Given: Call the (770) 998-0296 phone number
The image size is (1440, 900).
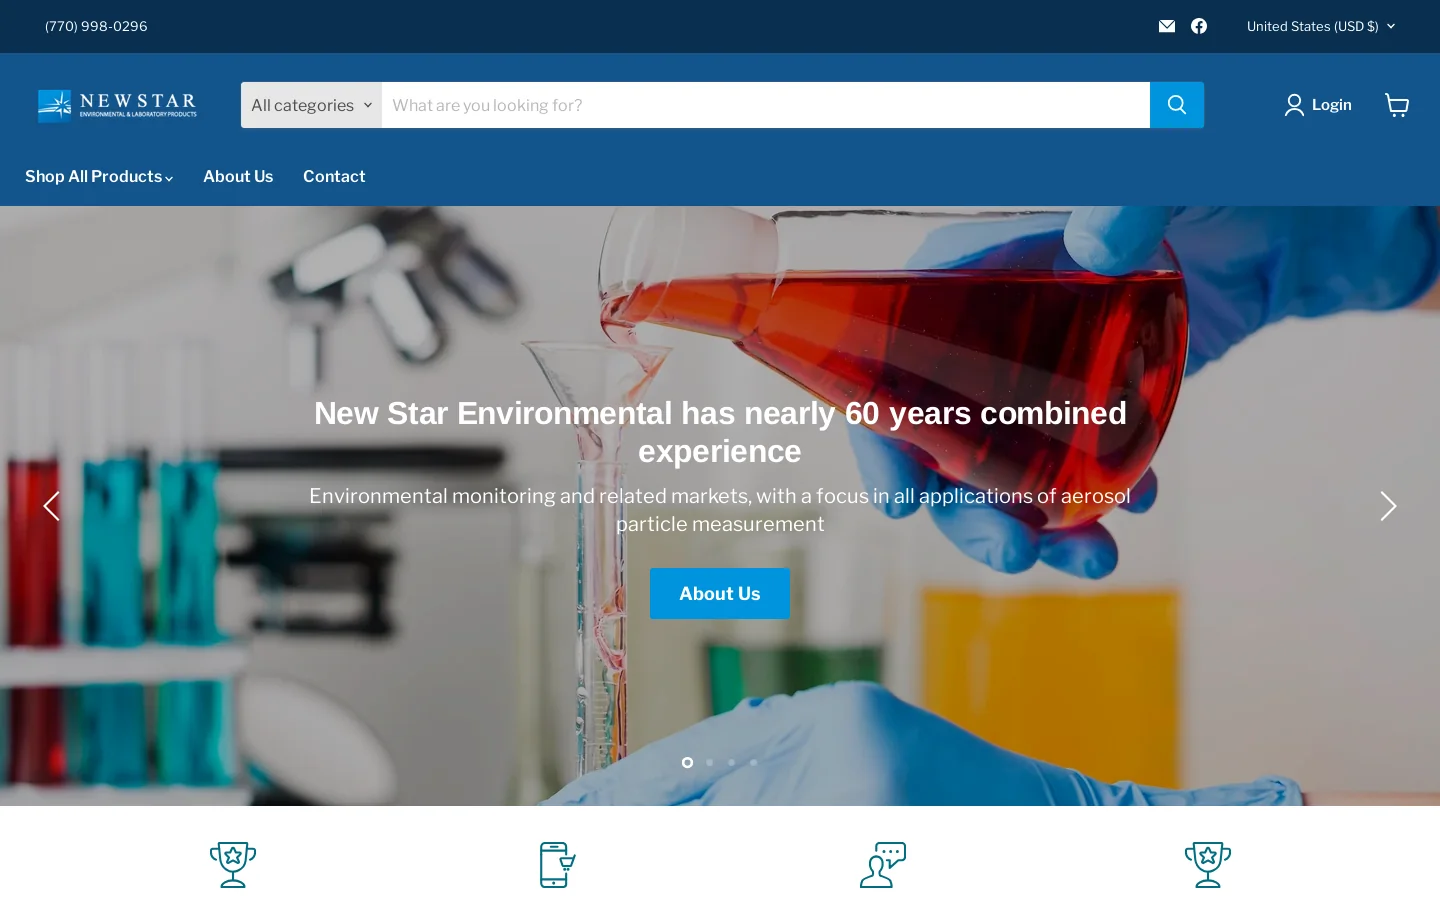Looking at the screenshot, I should 96,26.
